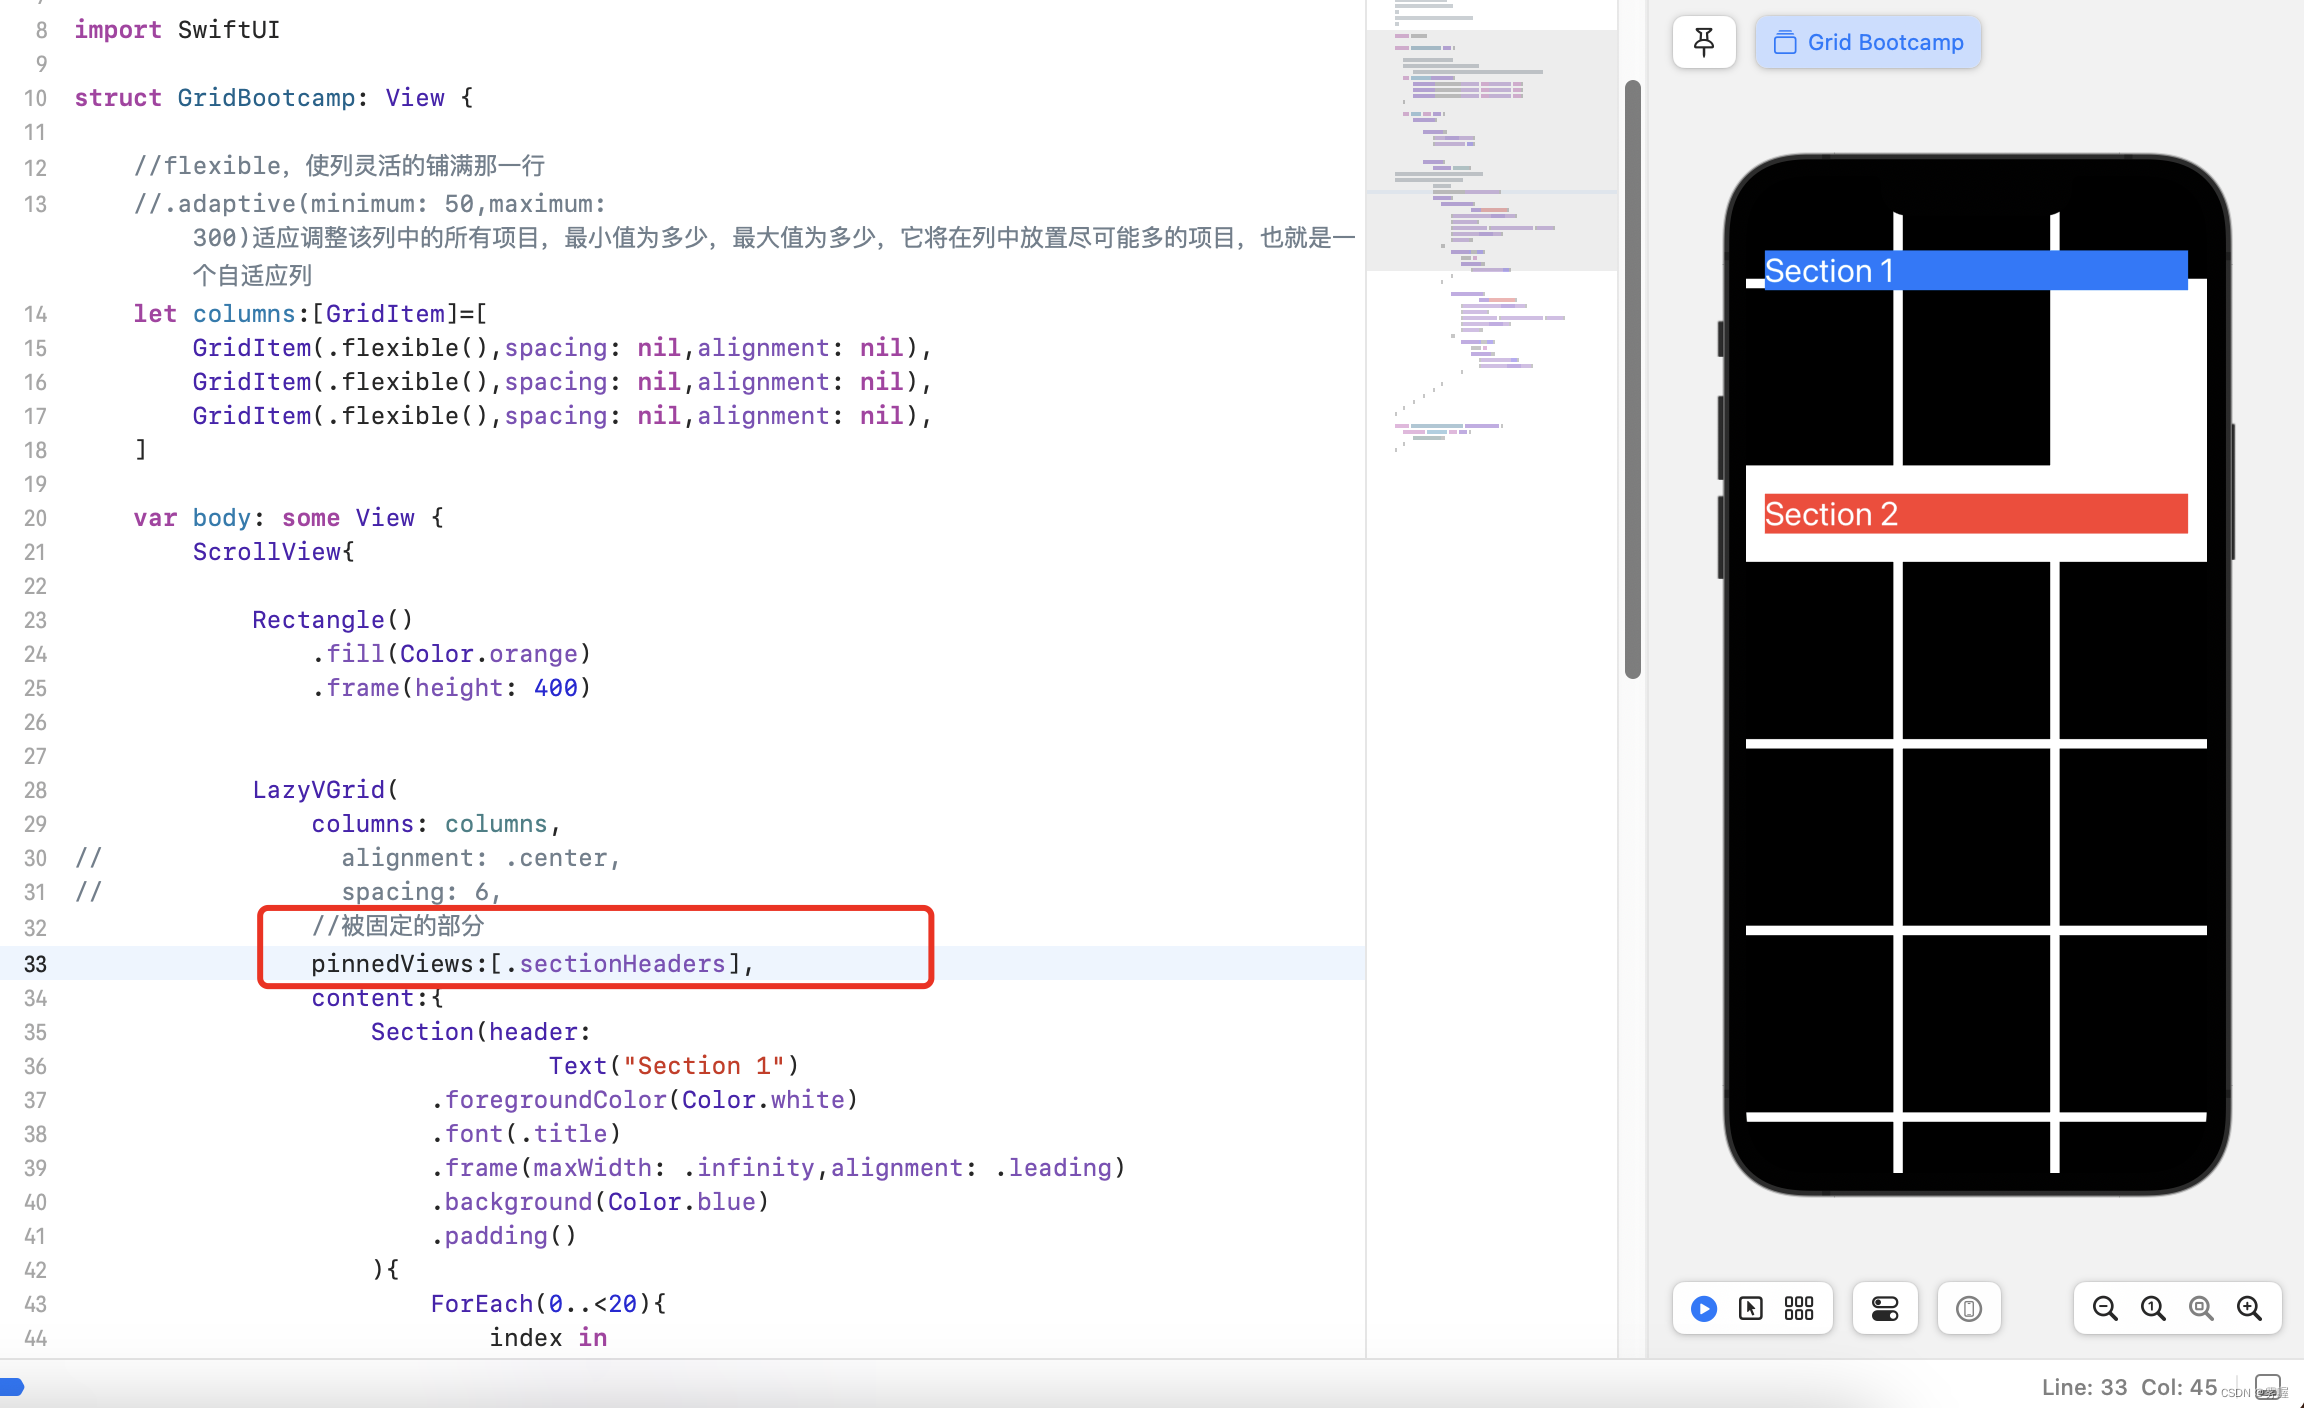Zoom in the preview canvas
The image size is (2304, 1408).
tap(2249, 1308)
